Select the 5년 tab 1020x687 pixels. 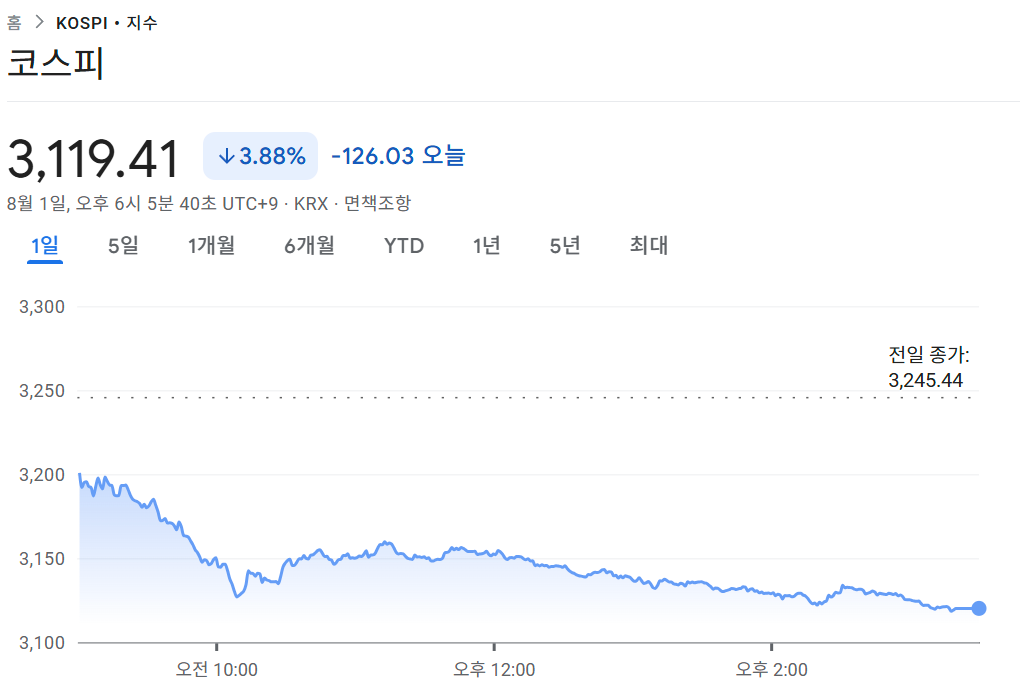point(564,245)
